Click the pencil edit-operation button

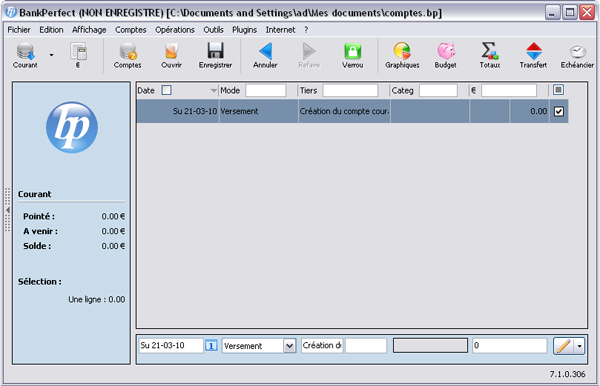pyautogui.click(x=564, y=346)
